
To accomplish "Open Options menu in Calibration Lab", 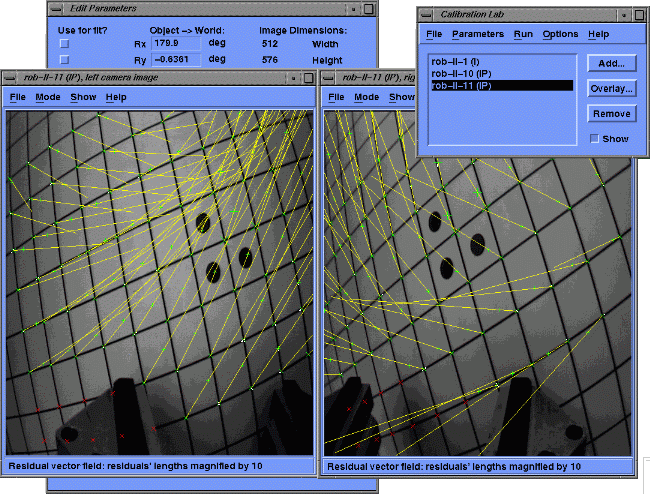I will point(560,34).
